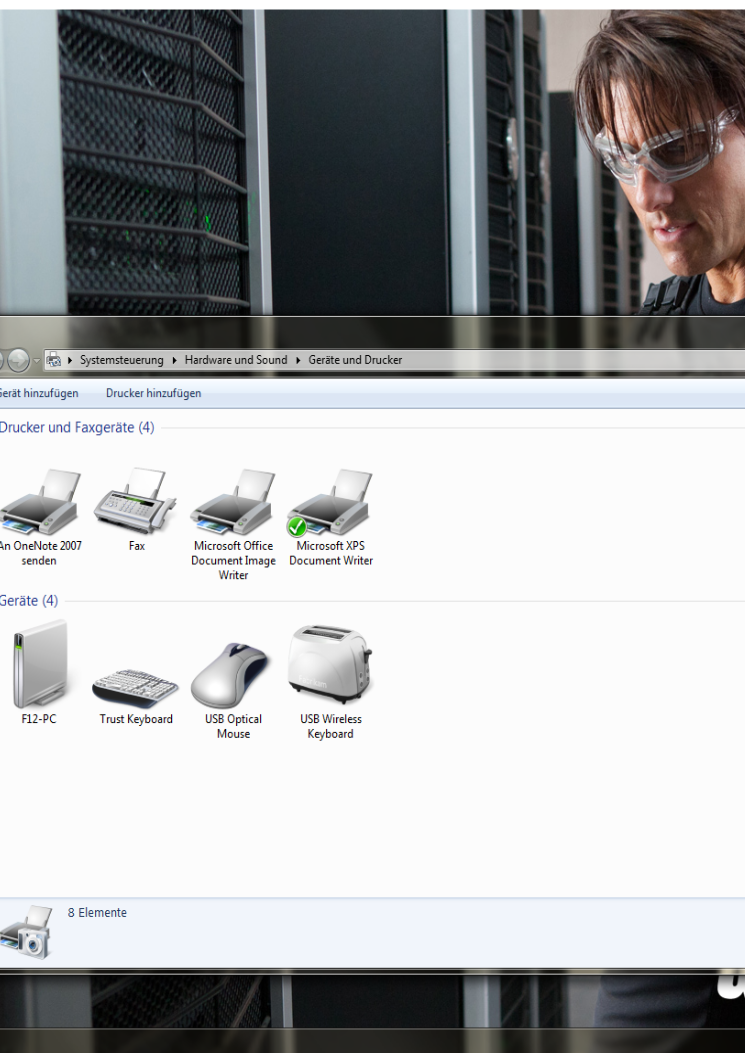Select Microsoft Office Document Image Writer printer
This screenshot has height=1053, width=745.
(233, 503)
